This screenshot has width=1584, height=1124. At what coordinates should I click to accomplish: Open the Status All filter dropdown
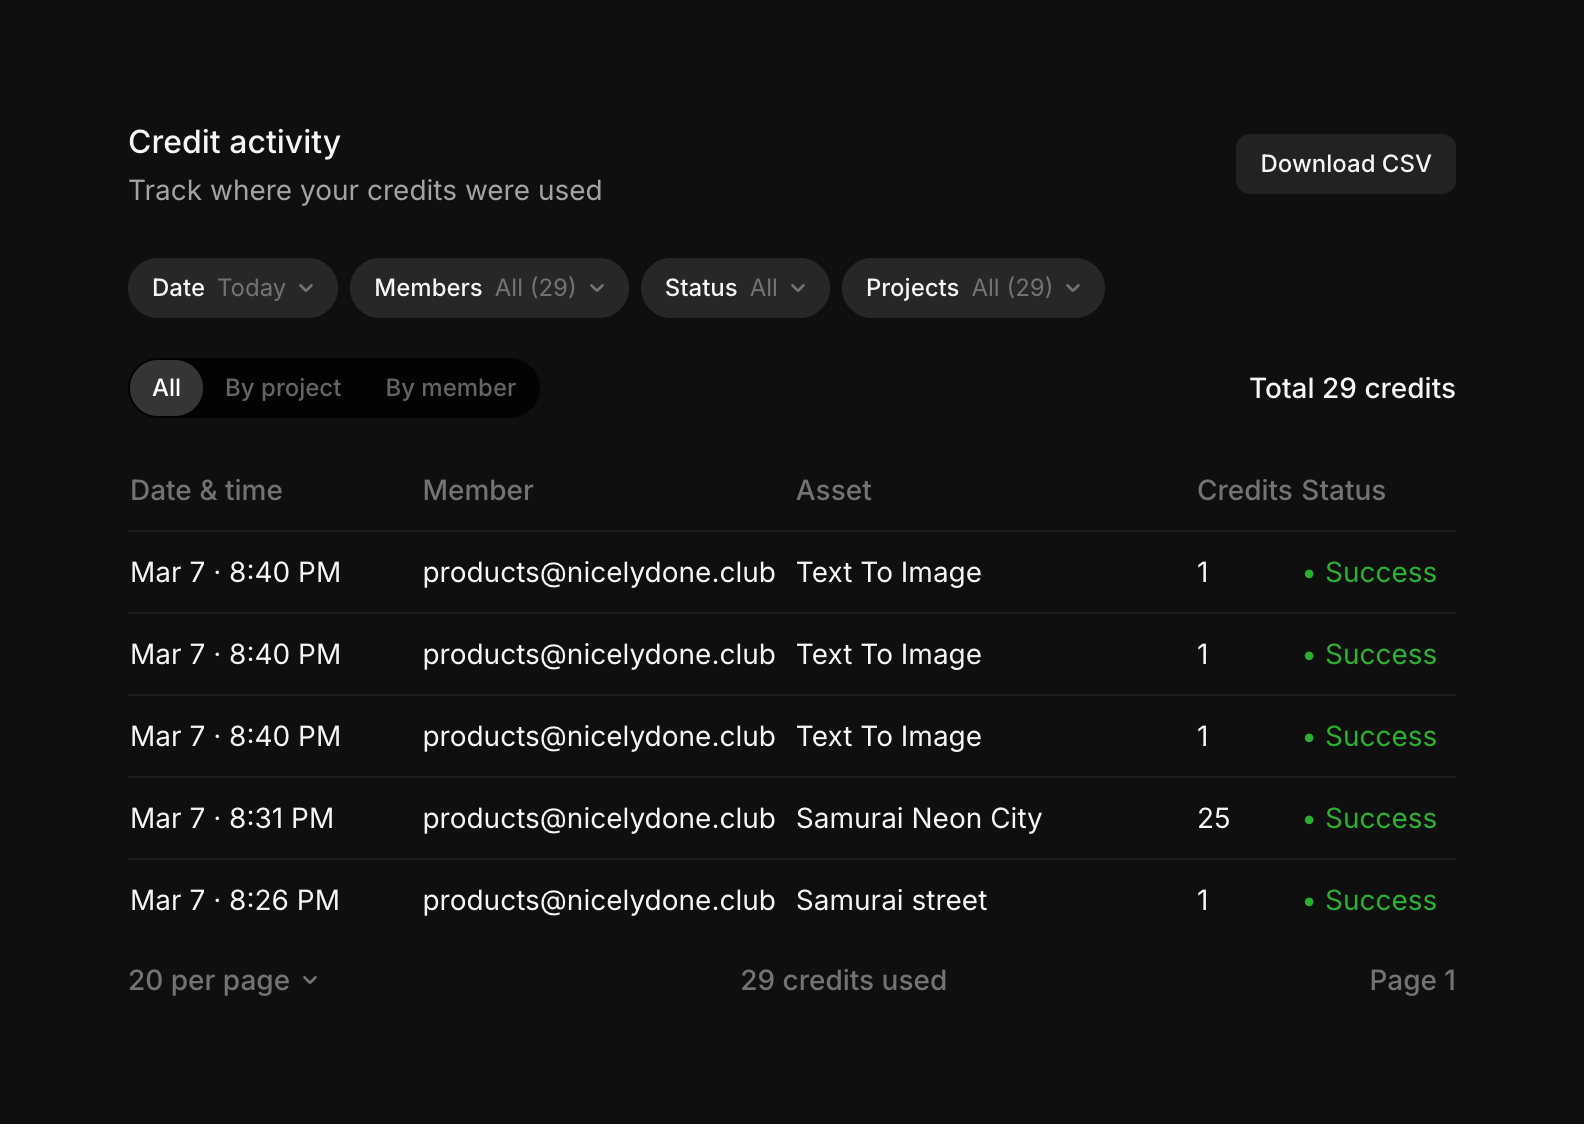[x=734, y=288]
